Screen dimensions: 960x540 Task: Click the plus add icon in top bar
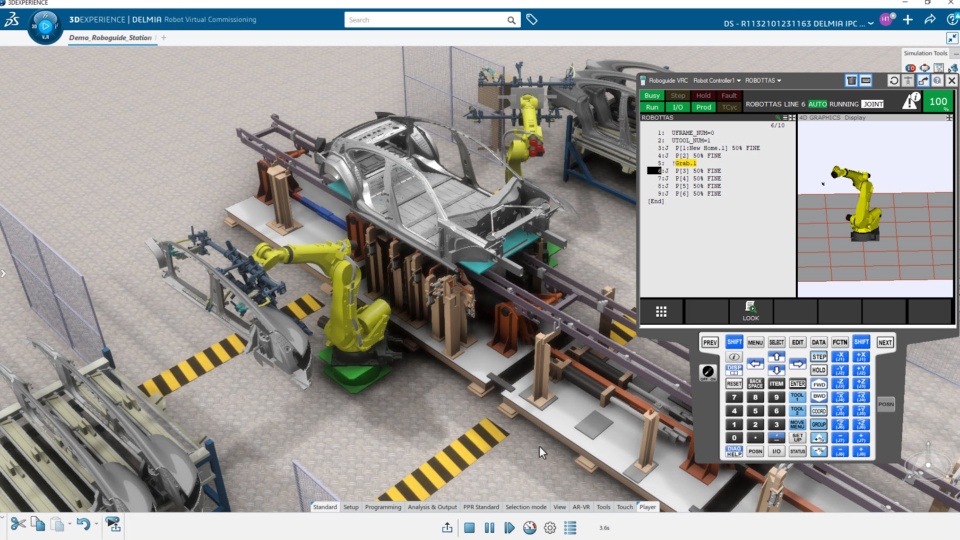908,20
